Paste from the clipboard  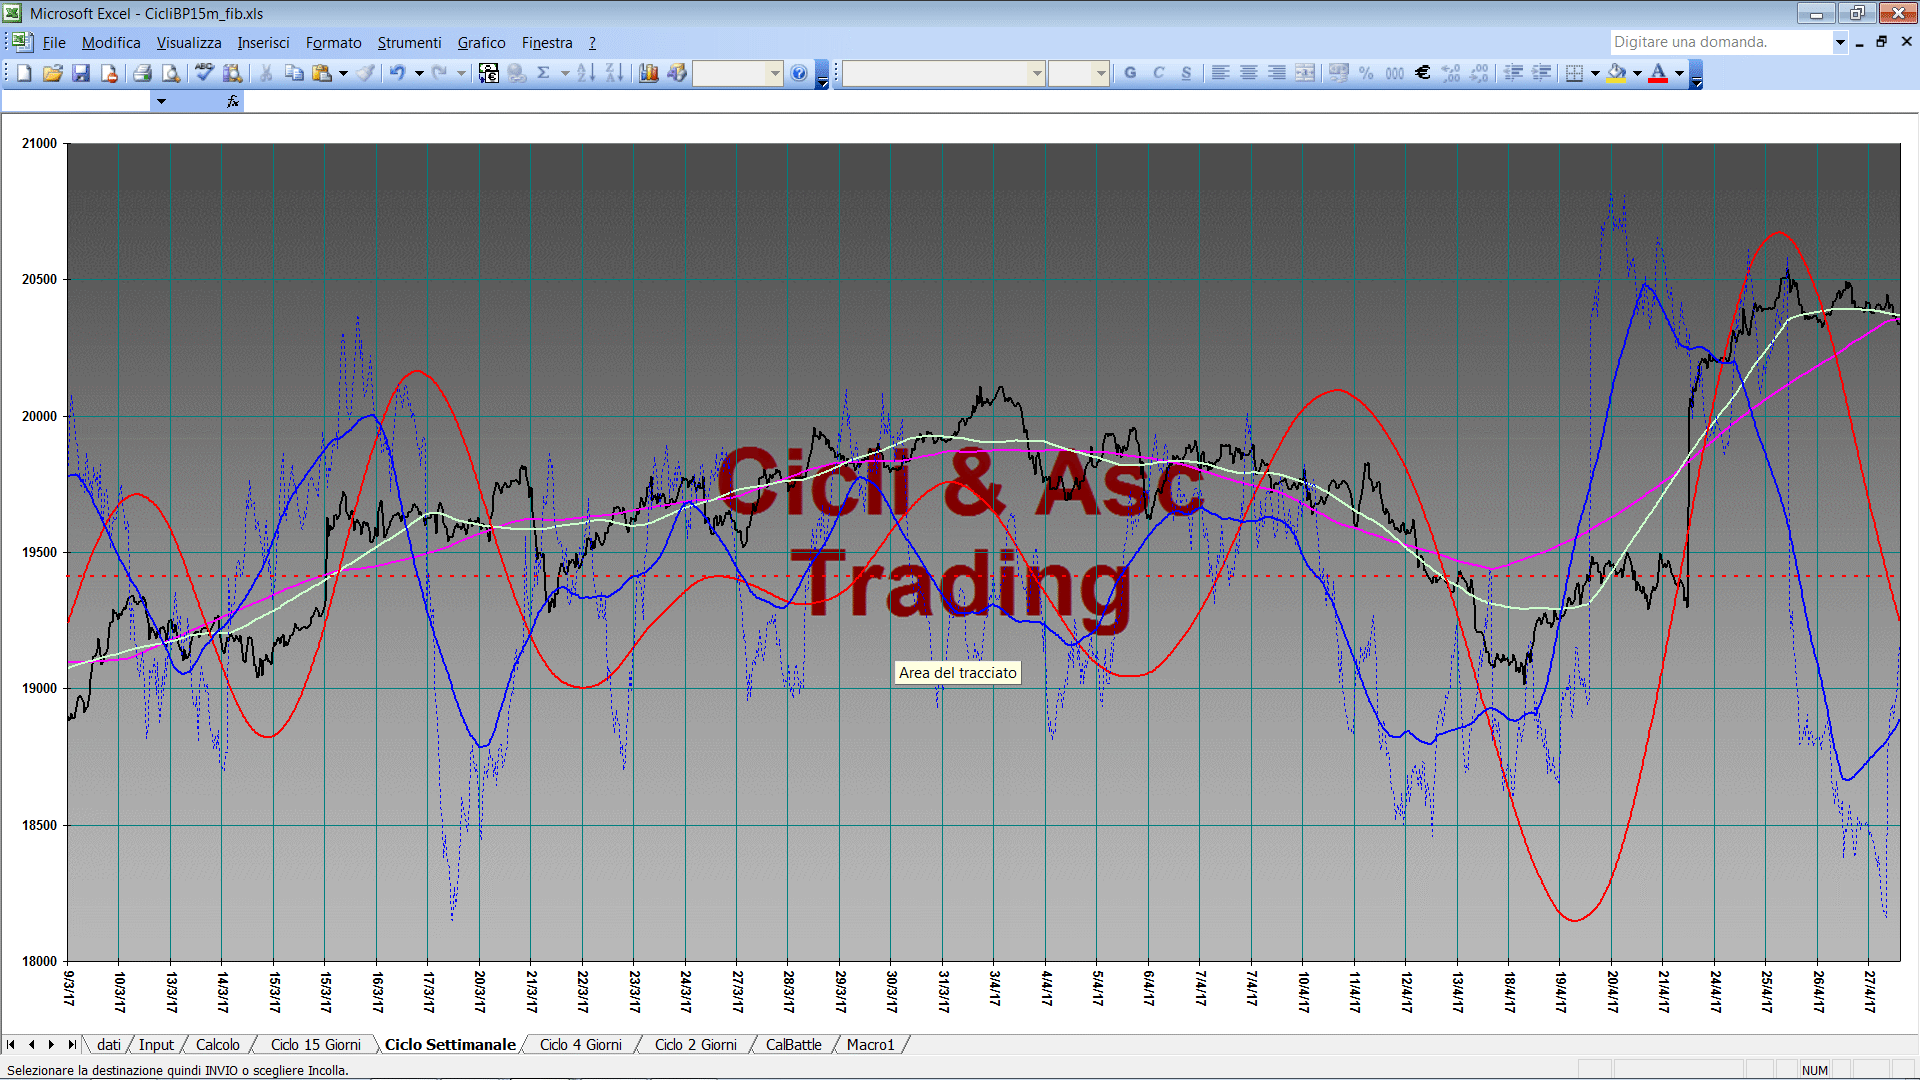tap(322, 73)
